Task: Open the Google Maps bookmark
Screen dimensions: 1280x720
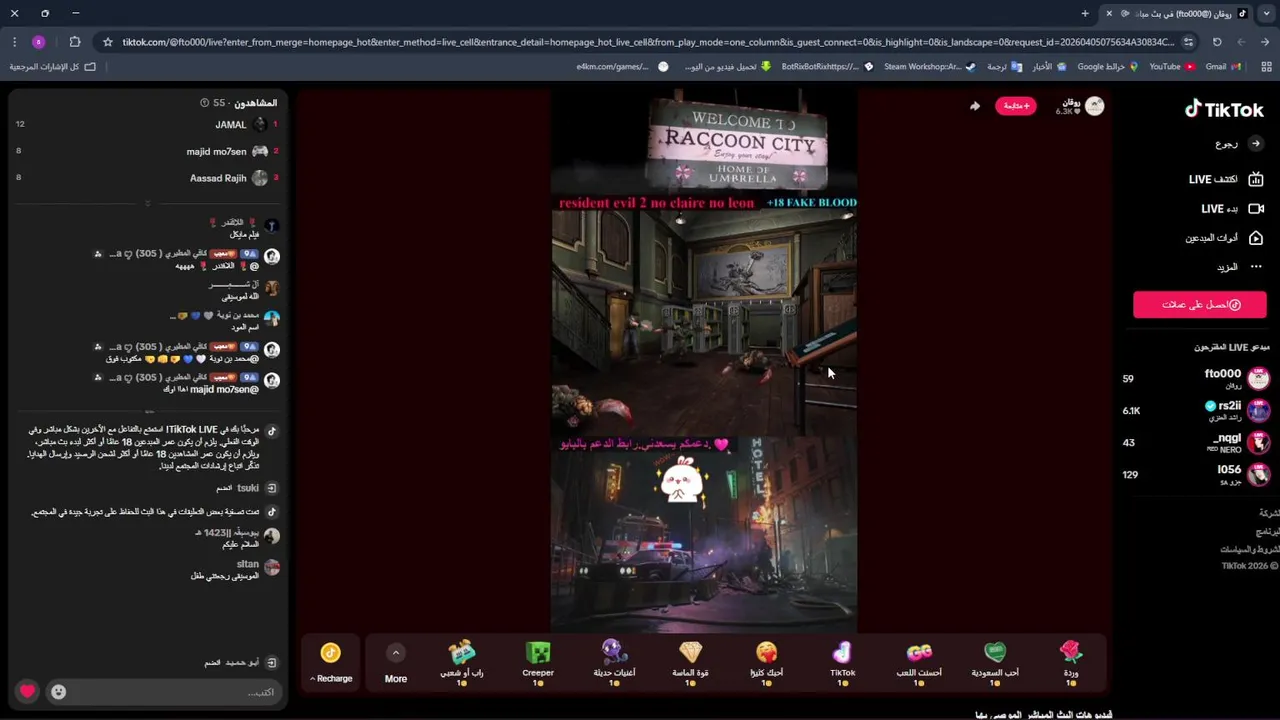Action: 1107,67
